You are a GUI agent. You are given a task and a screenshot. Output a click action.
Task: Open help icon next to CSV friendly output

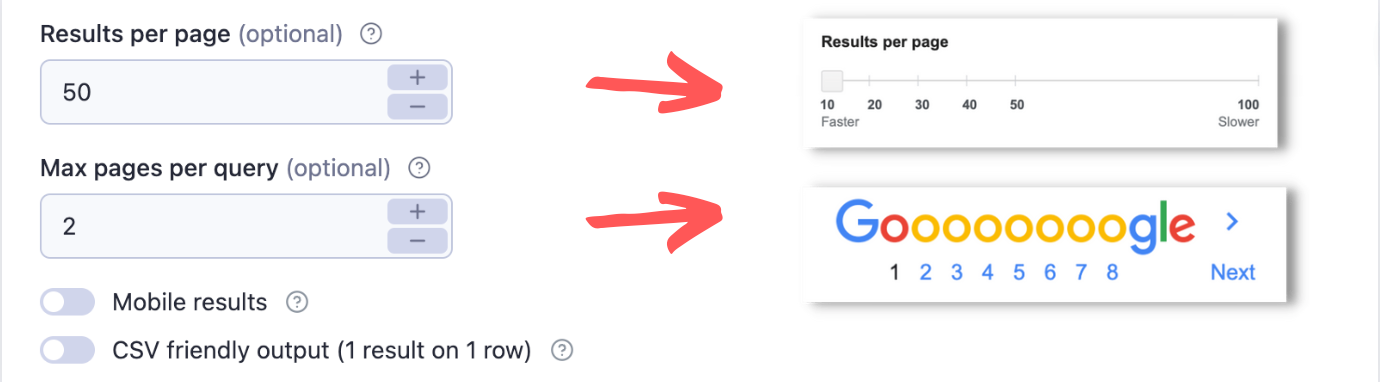tap(563, 351)
